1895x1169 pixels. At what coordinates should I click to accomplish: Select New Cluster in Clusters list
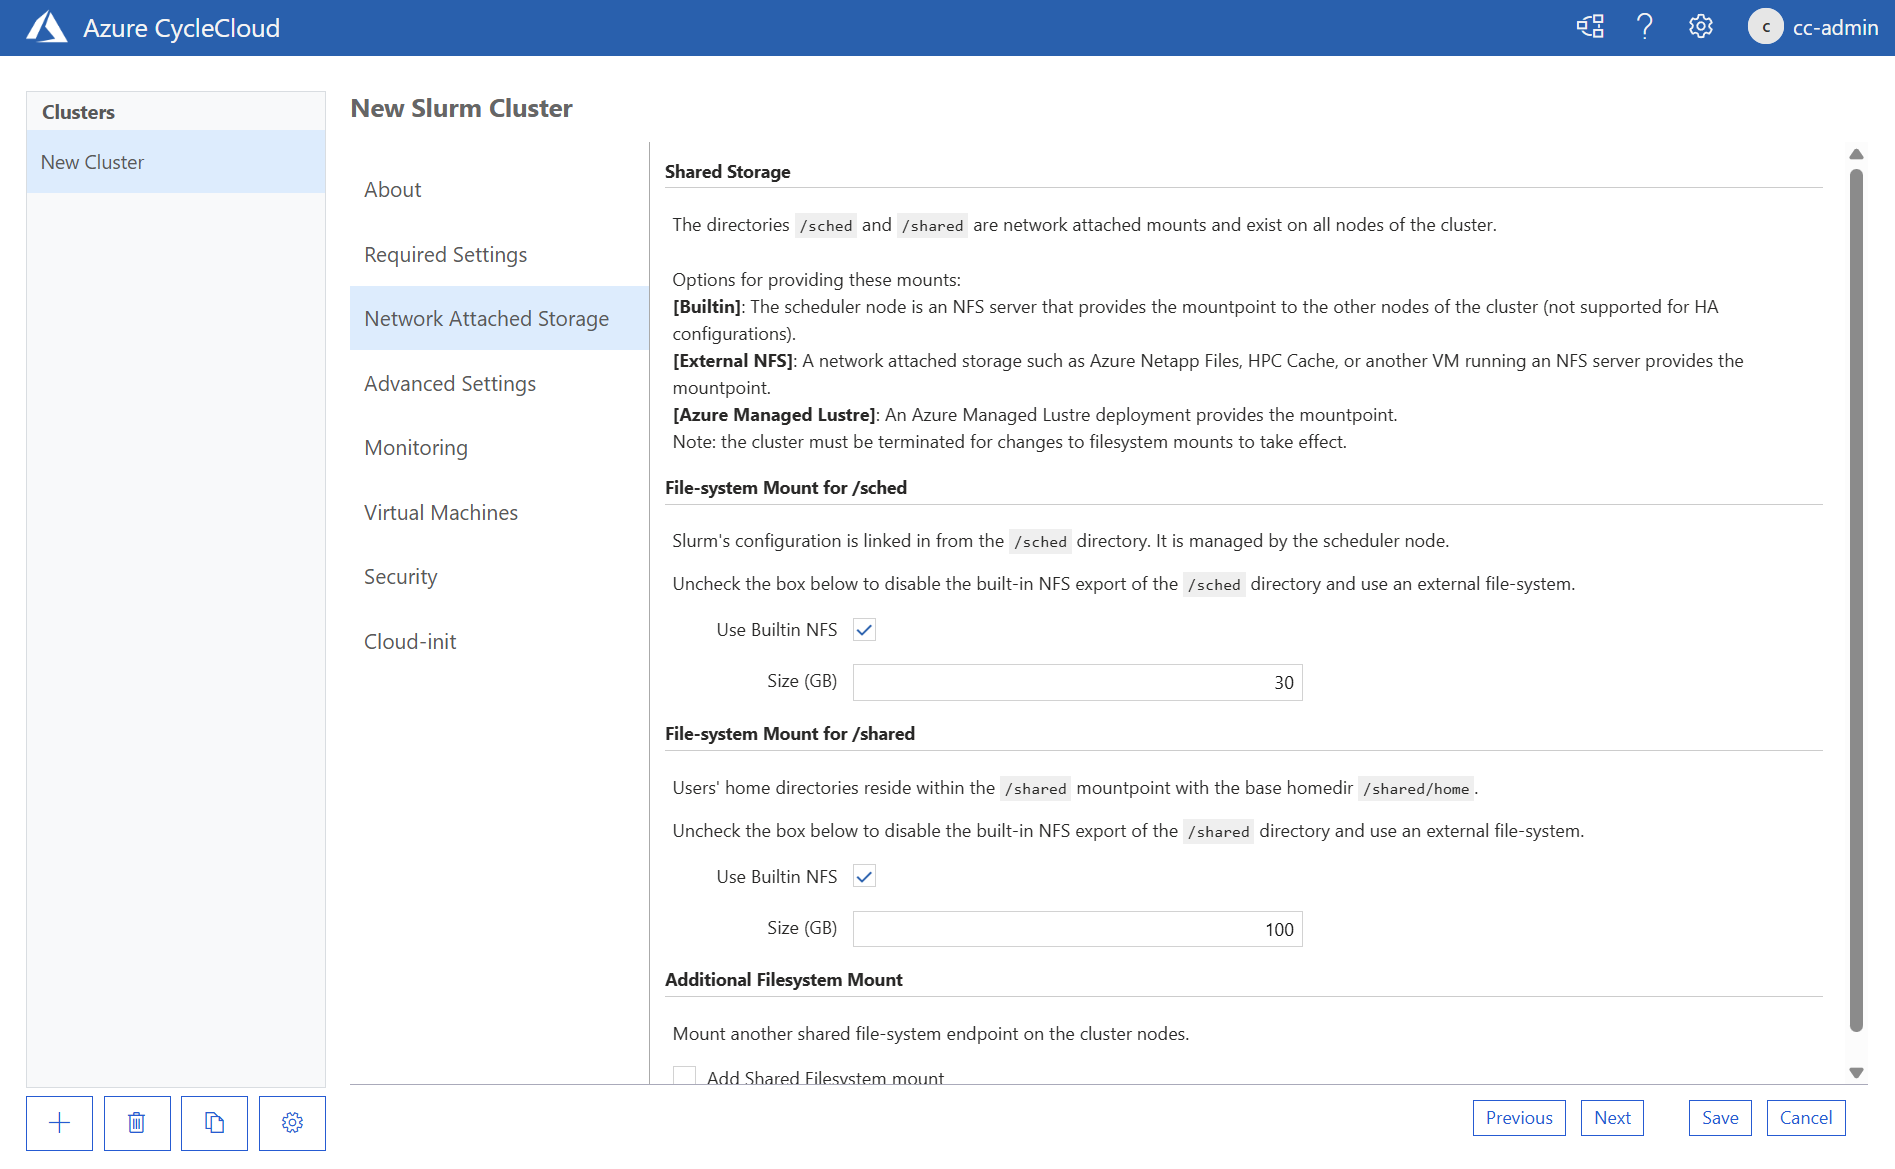[176, 162]
